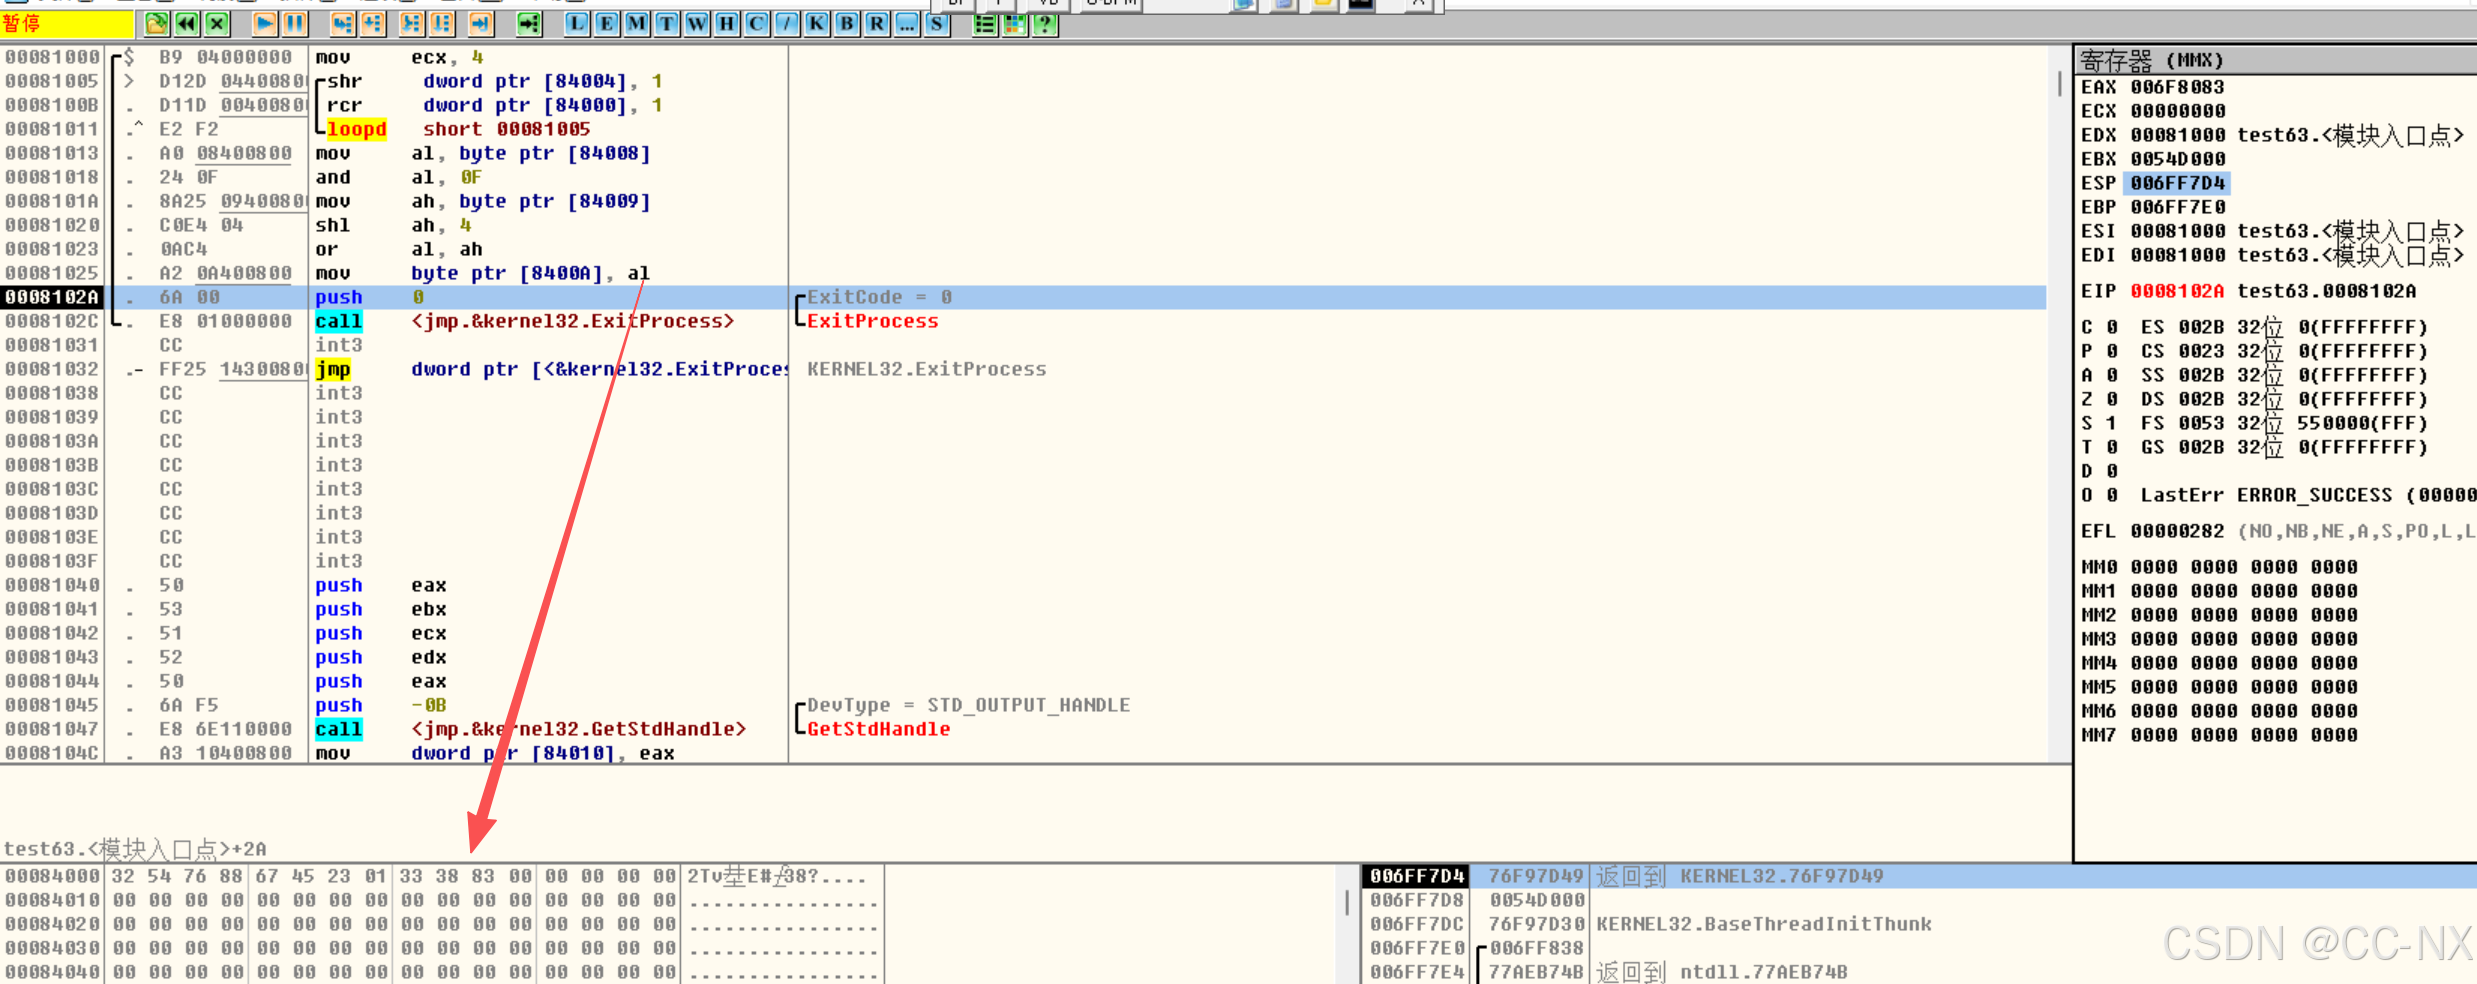Select the 'shl ah, 4' instruction row

(1023, 225)
